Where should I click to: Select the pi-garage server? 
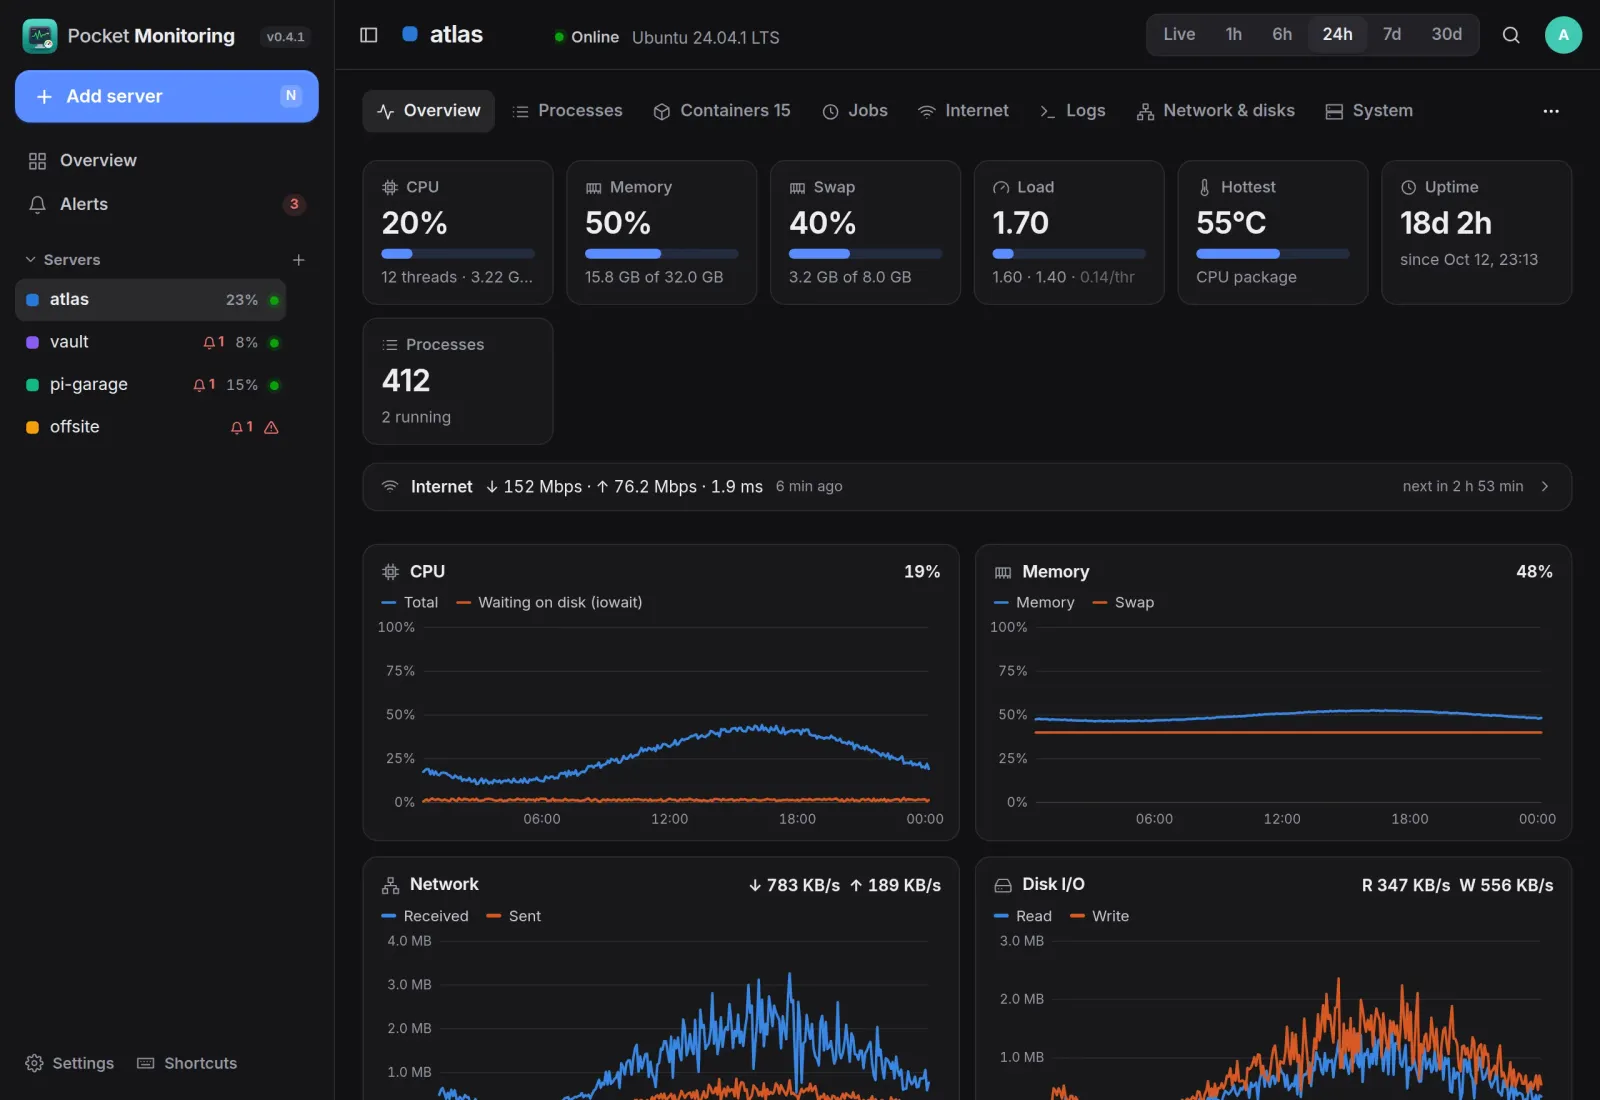click(151, 385)
